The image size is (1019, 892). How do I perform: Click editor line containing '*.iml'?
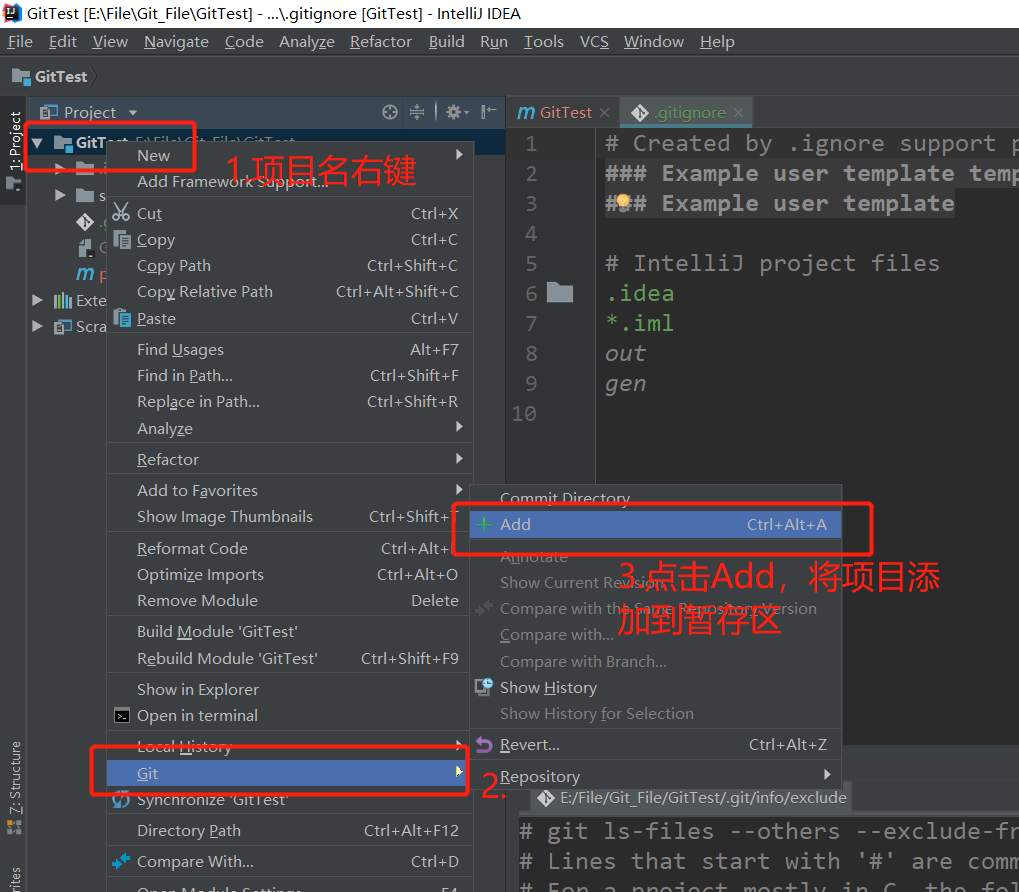[639, 323]
